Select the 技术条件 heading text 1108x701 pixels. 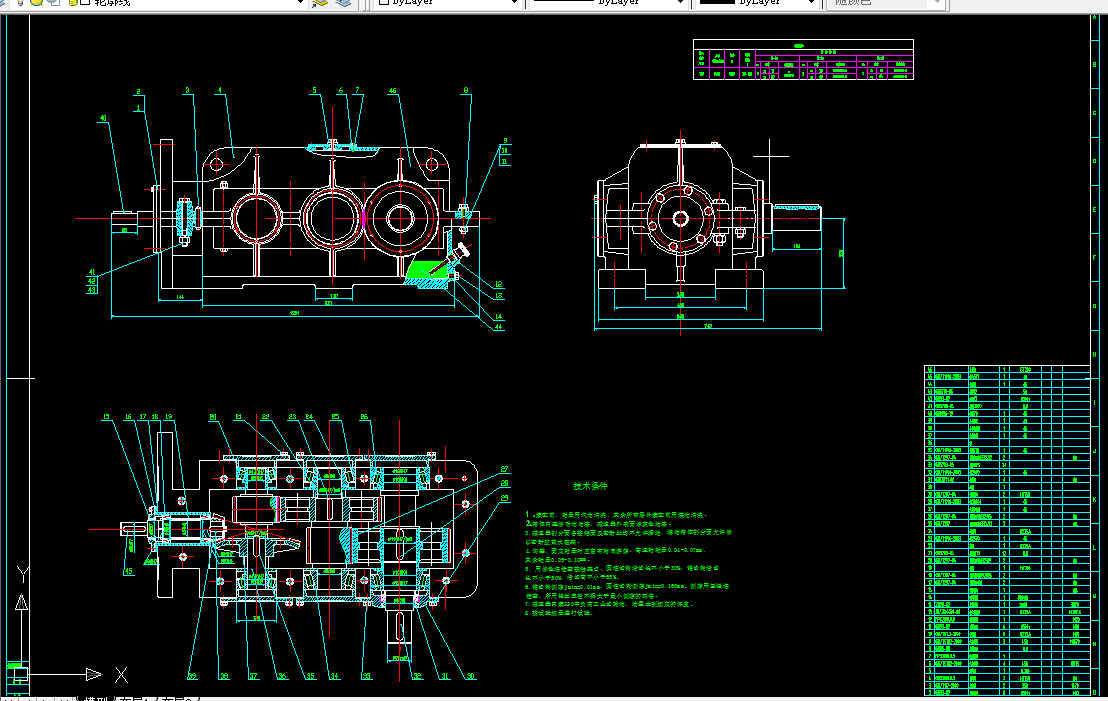590,486
